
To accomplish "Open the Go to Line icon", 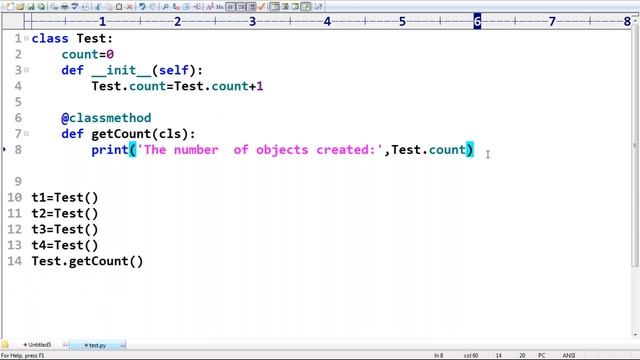I will pos(197,7).
